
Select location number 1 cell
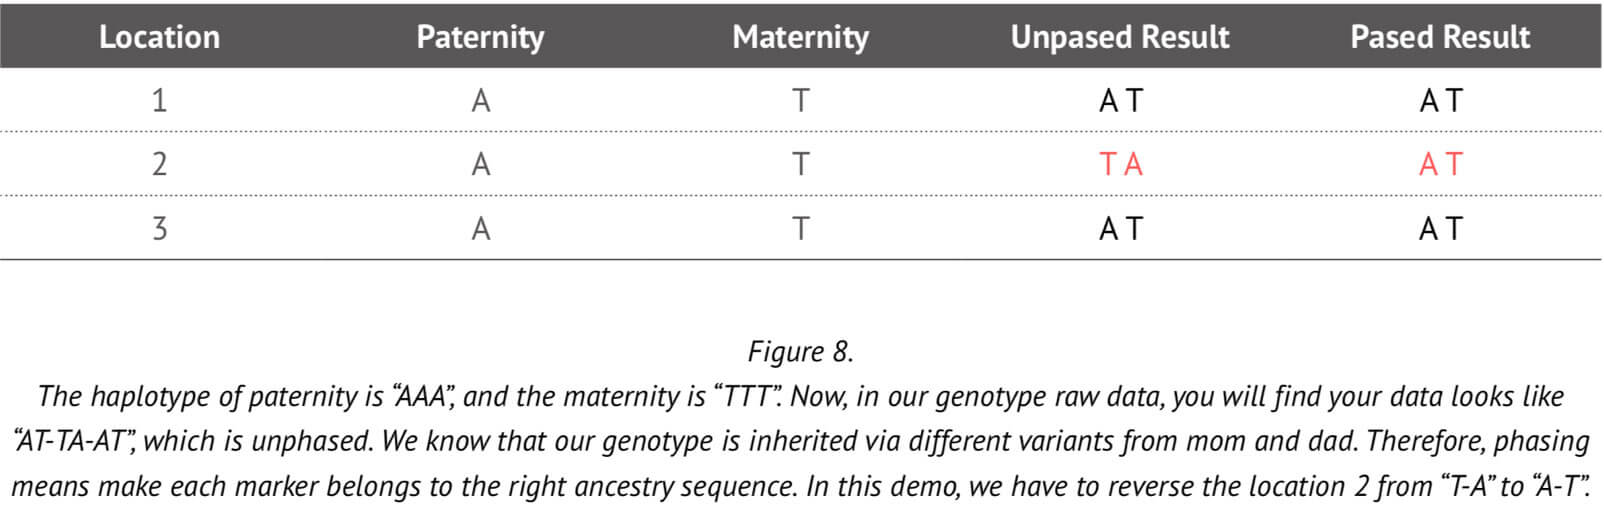click(x=159, y=101)
